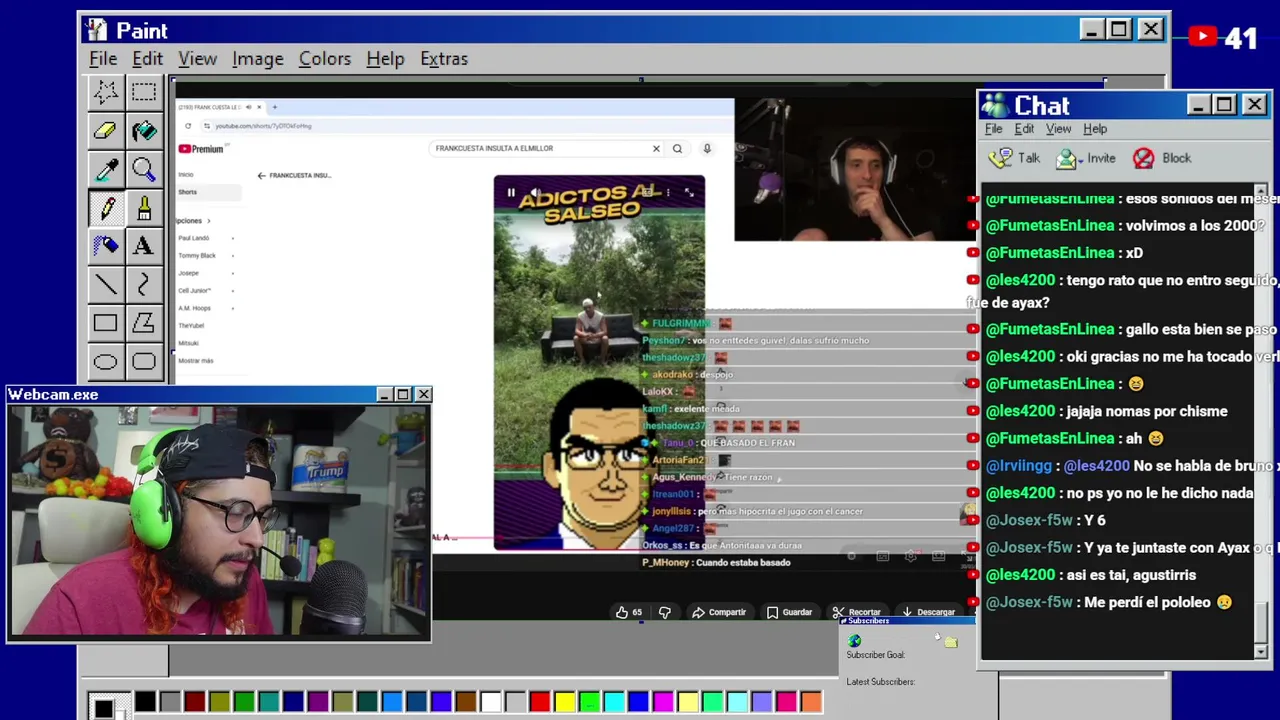1280x720 pixels.
Task: Select the Ellipse tool
Action: (x=105, y=362)
